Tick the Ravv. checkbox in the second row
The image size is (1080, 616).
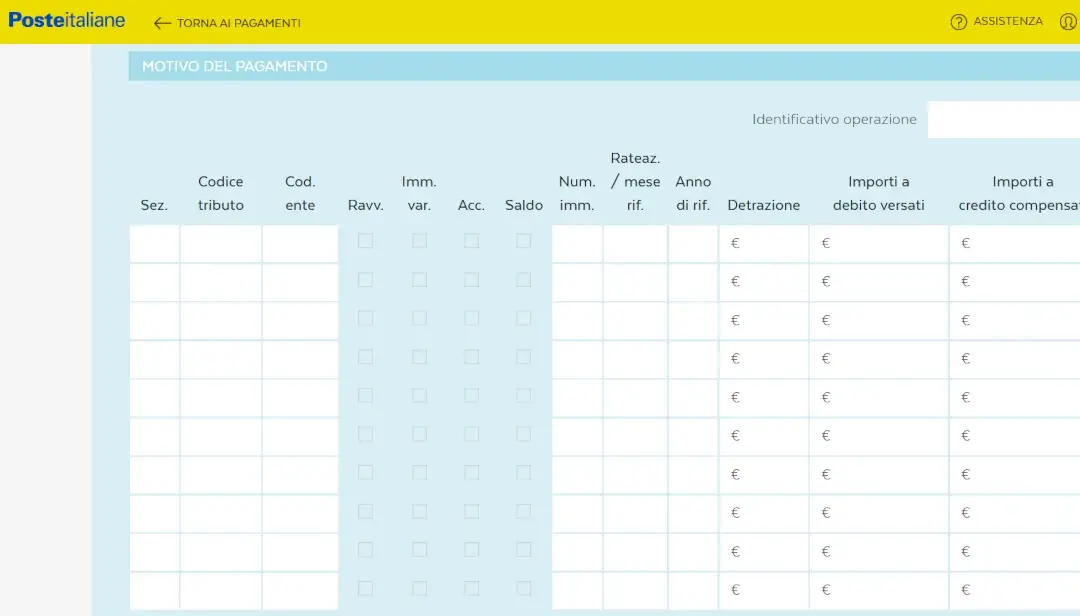[365, 280]
